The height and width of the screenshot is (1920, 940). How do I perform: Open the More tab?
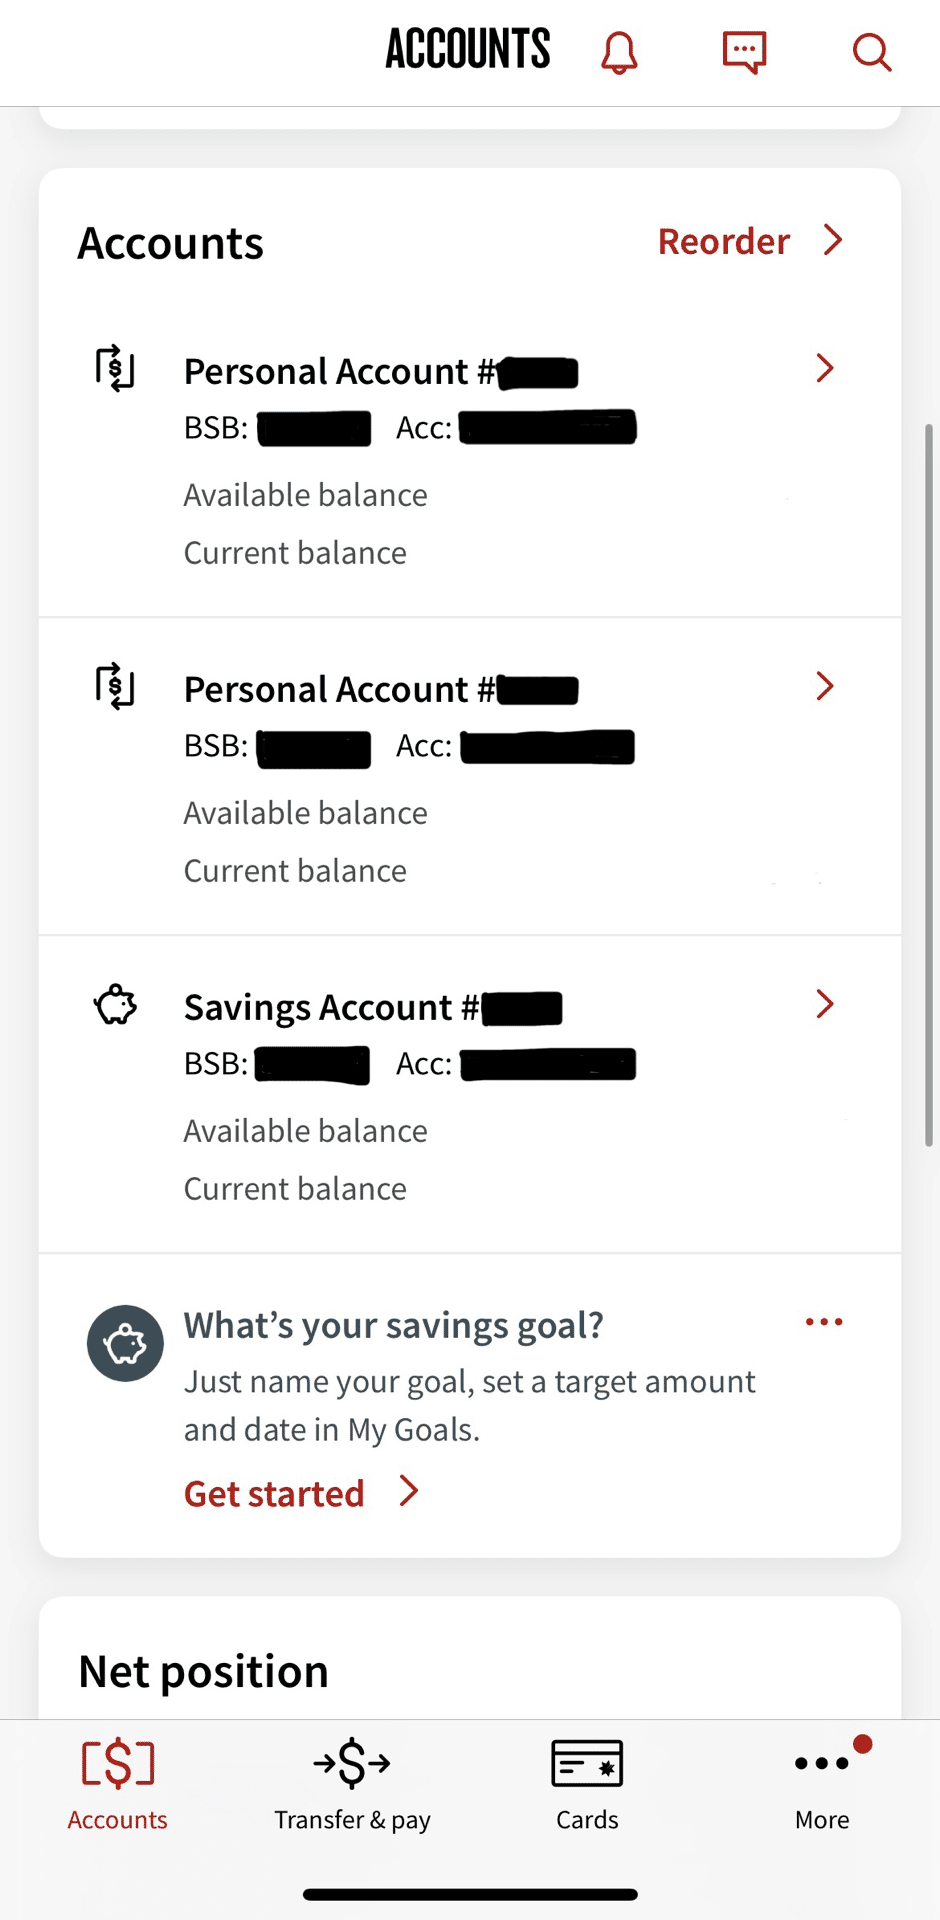click(x=822, y=1786)
